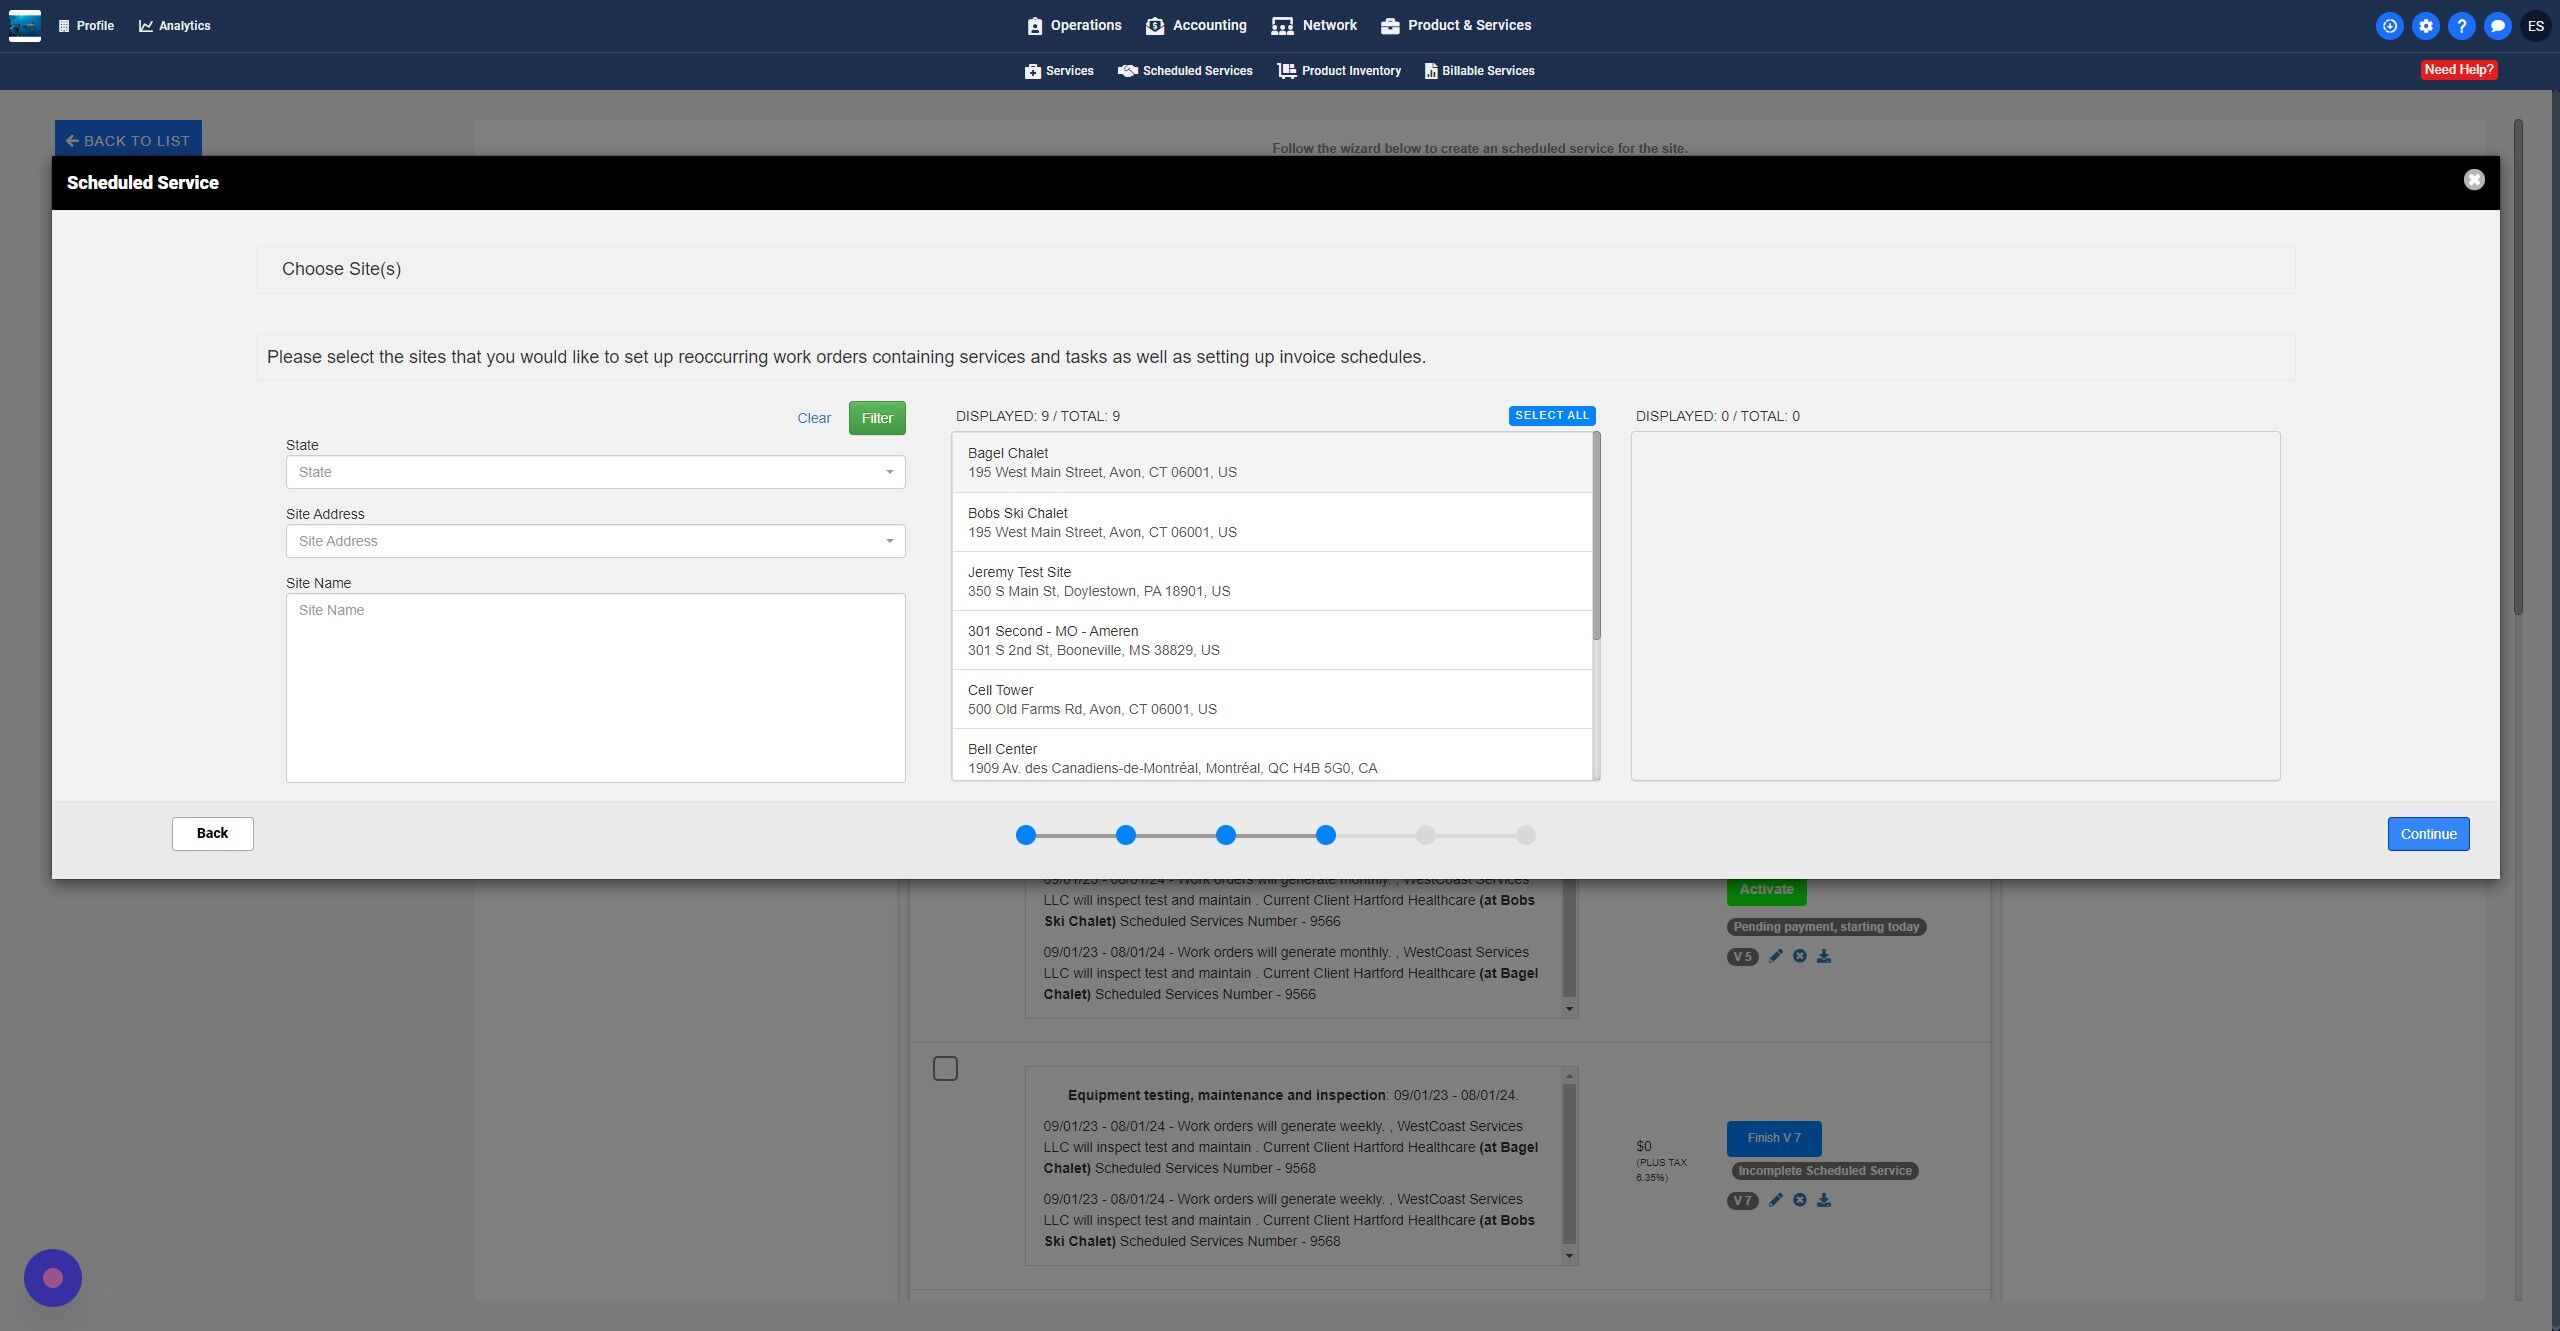The width and height of the screenshot is (2560, 1331).
Task: Select the Cell Tower site entry
Action: click(1271, 699)
